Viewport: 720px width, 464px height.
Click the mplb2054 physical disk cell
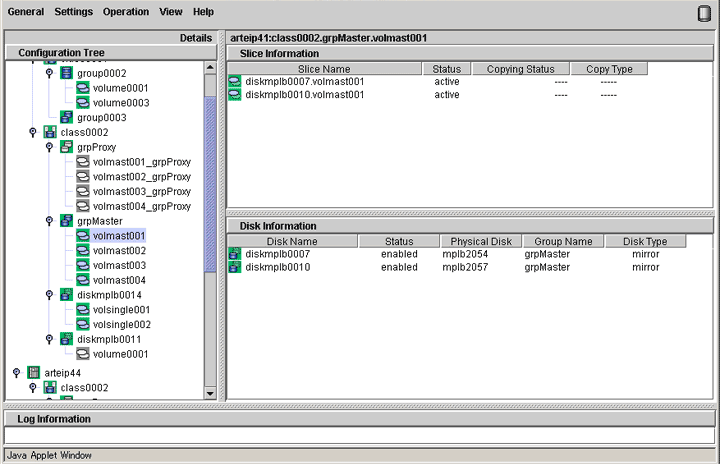click(x=465, y=254)
